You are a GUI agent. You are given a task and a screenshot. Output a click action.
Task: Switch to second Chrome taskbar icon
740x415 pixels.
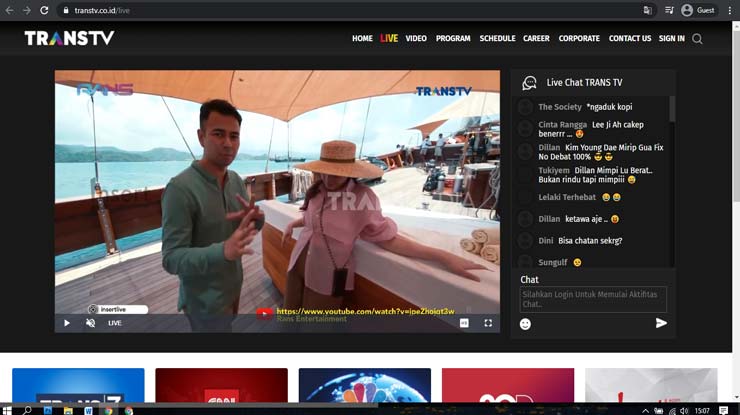pyautogui.click(x=129, y=410)
